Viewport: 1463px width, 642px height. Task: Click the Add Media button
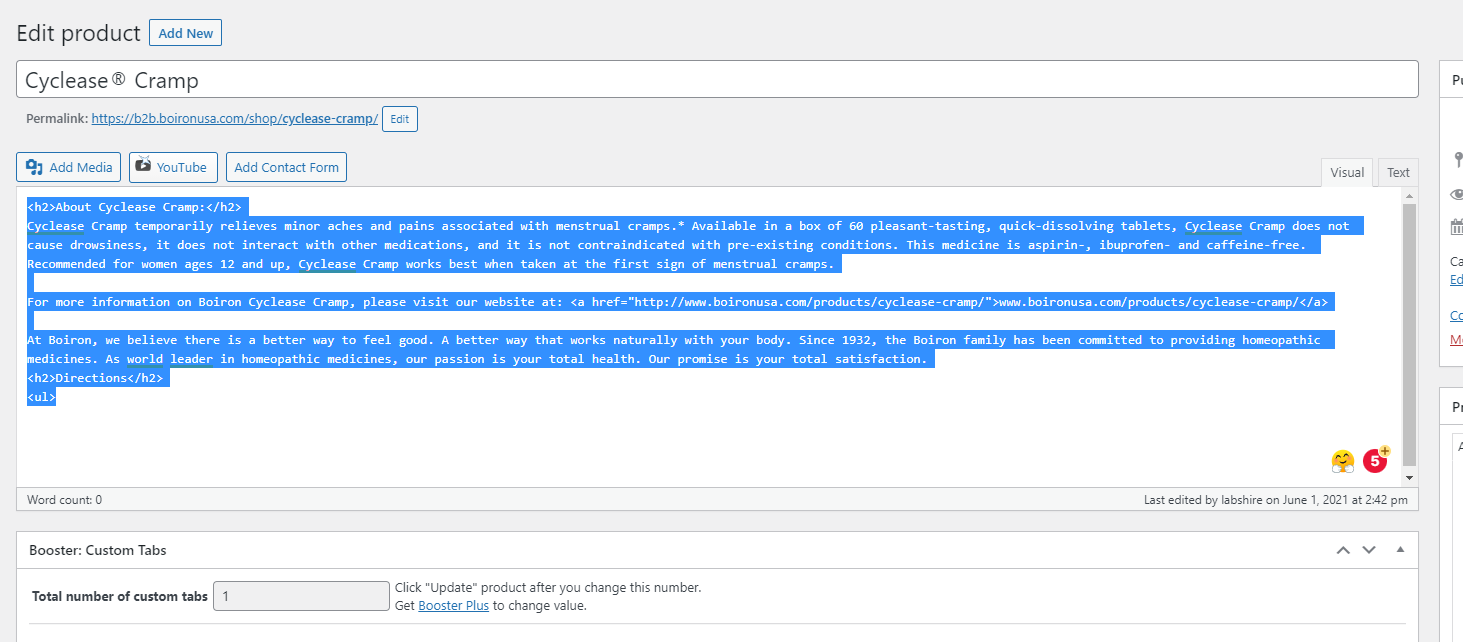(x=69, y=167)
